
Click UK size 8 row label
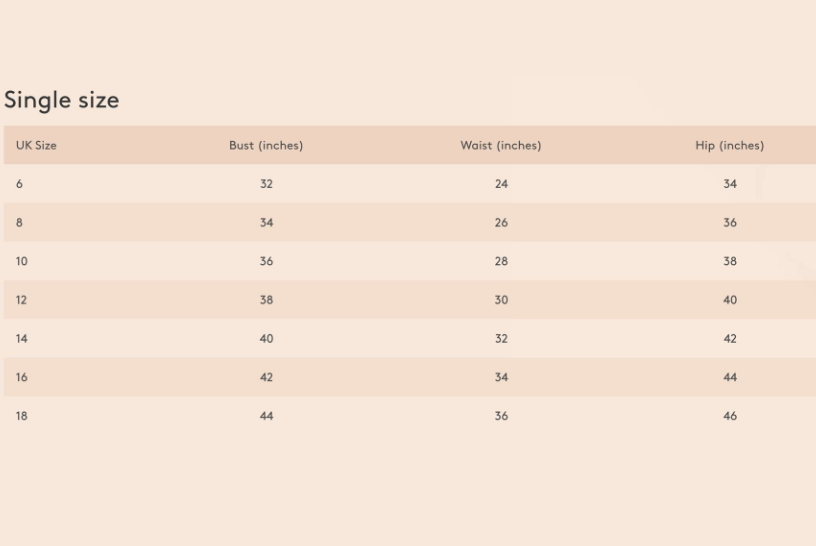pos(19,223)
